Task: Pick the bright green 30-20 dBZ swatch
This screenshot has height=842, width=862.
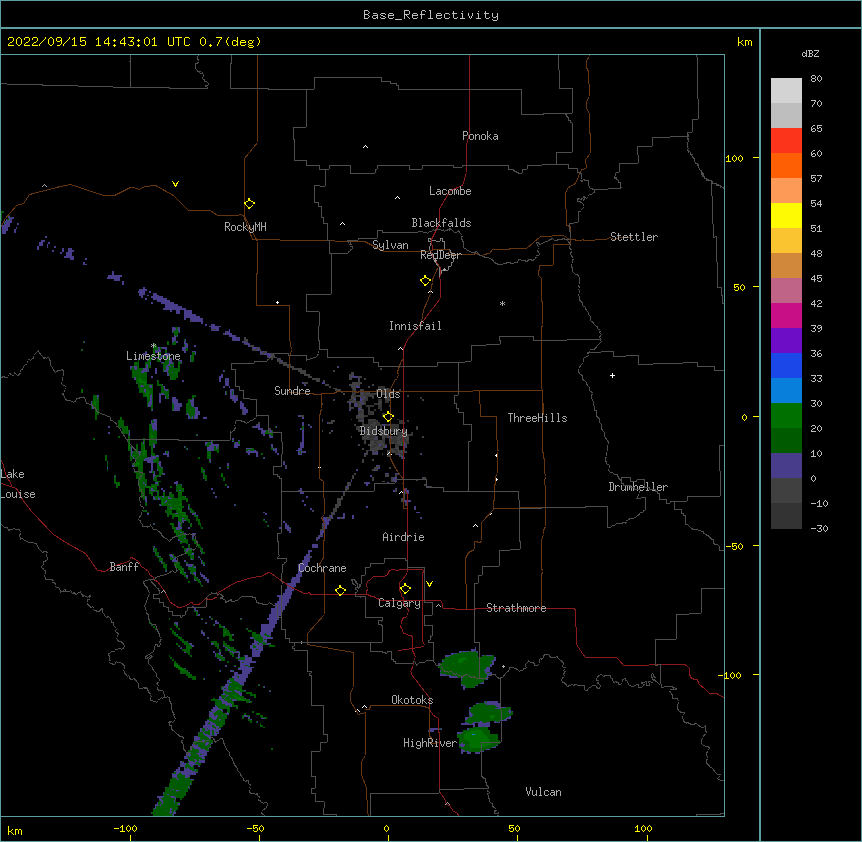Action: point(786,416)
